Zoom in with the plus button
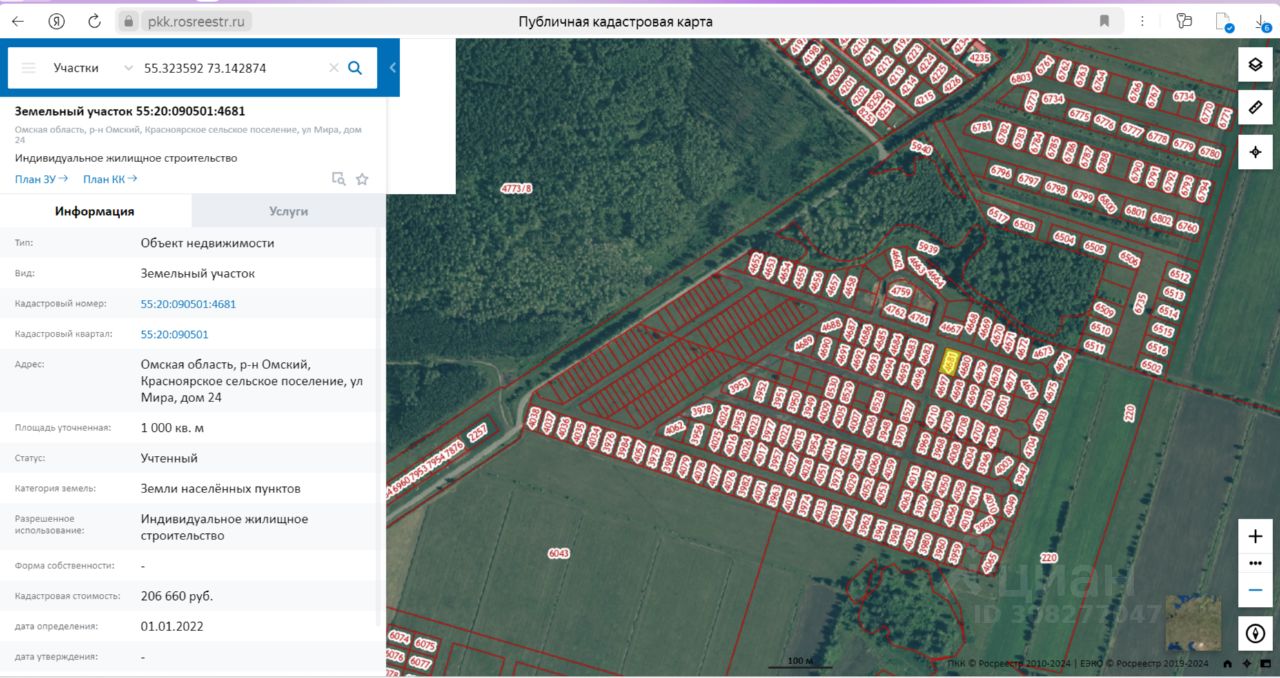The width and height of the screenshot is (1280, 678). point(1255,536)
